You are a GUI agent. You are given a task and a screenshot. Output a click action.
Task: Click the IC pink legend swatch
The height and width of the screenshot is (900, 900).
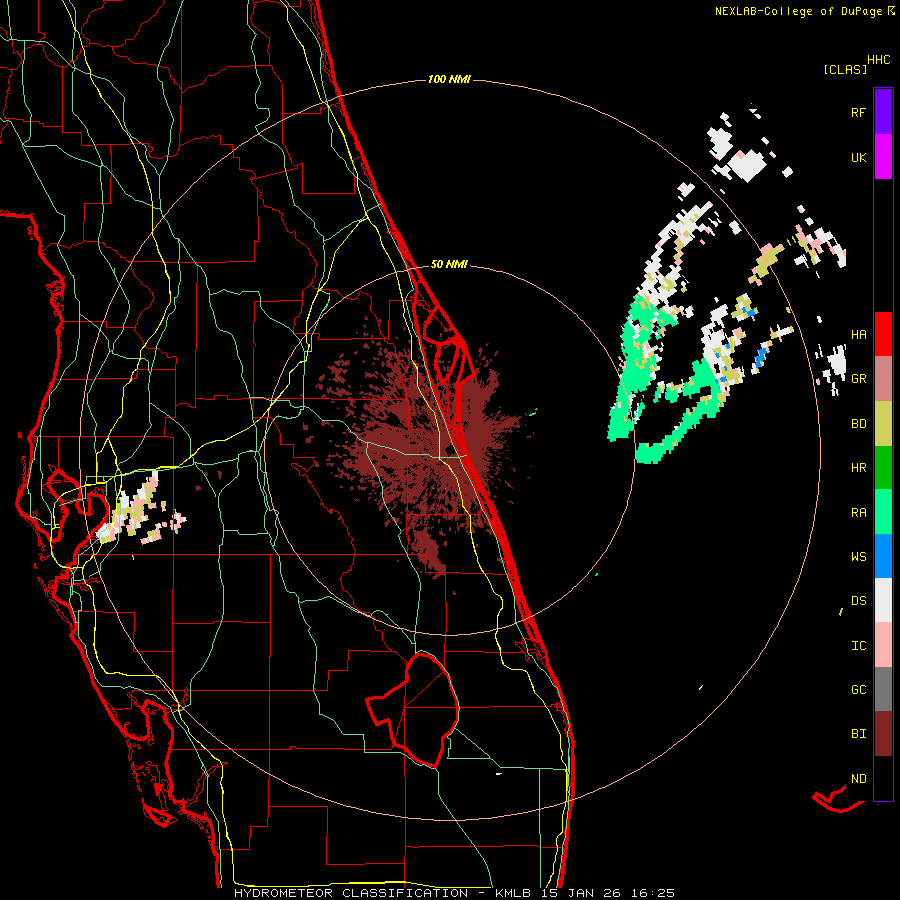point(883,645)
